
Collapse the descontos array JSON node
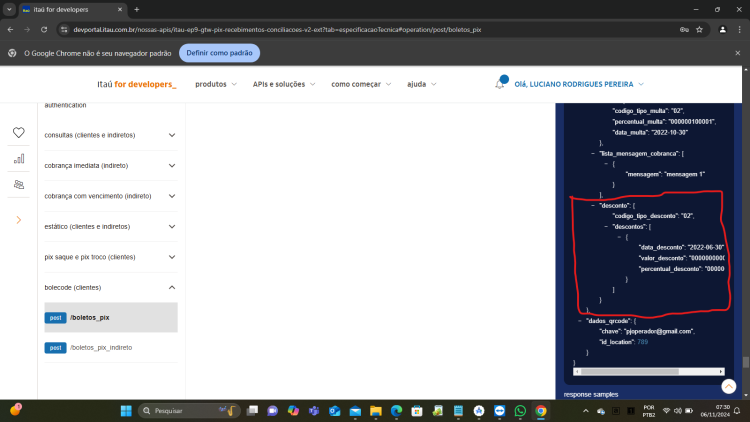[x=606, y=227]
